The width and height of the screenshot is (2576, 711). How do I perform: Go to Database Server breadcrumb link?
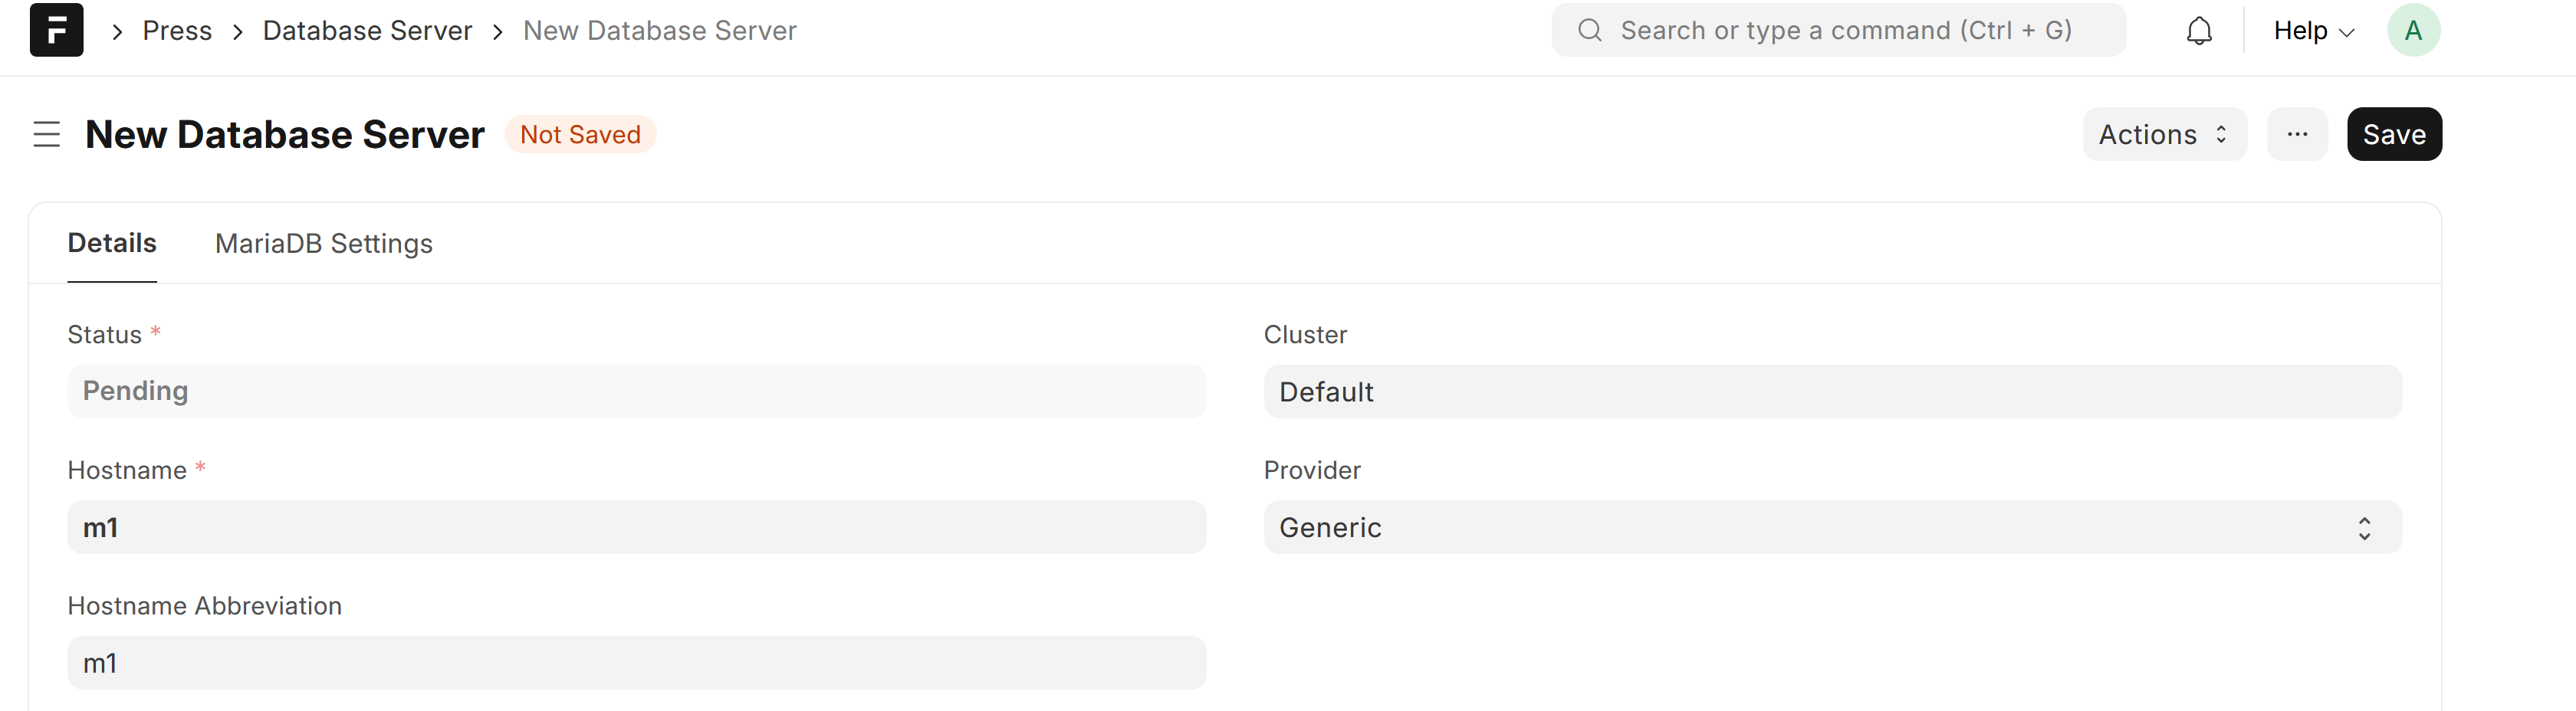click(x=367, y=31)
